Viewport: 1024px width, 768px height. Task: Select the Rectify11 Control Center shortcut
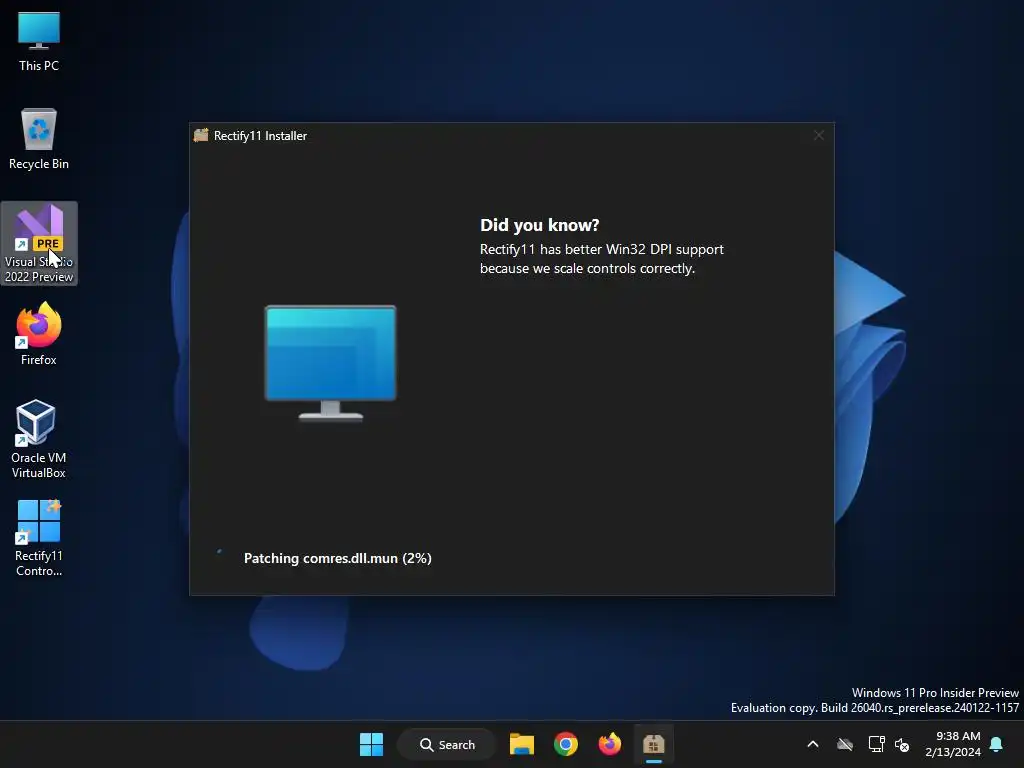point(39,538)
